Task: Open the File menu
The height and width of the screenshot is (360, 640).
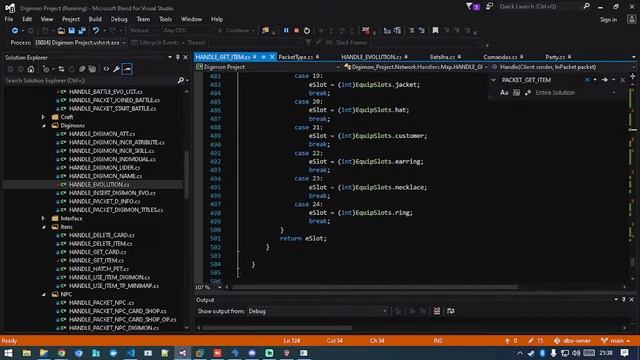Action: [x=9, y=19]
